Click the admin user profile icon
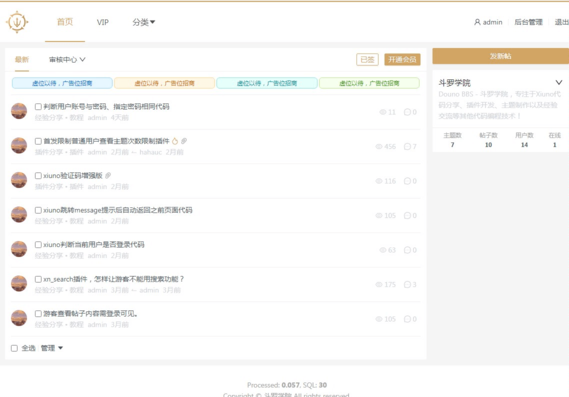569x397 pixels. pyautogui.click(x=477, y=22)
